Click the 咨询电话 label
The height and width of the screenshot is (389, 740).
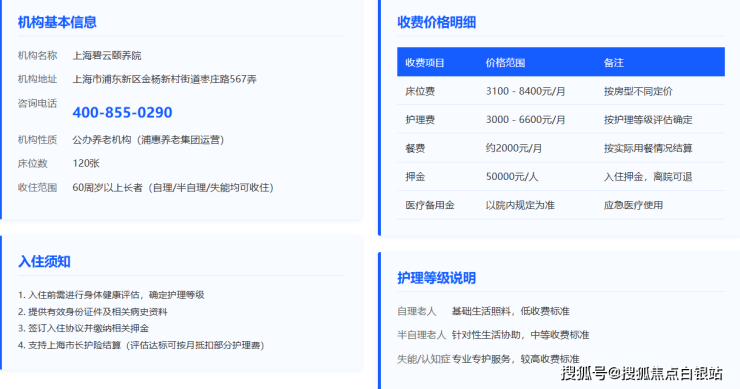(x=37, y=103)
